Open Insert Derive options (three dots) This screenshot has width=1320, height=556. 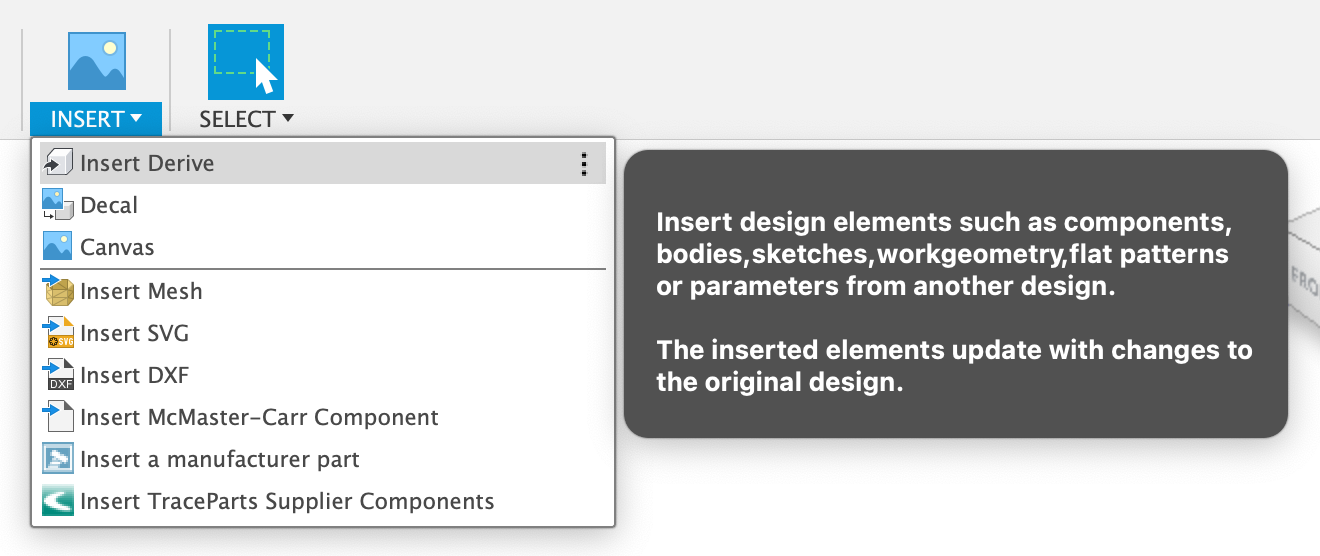point(584,164)
